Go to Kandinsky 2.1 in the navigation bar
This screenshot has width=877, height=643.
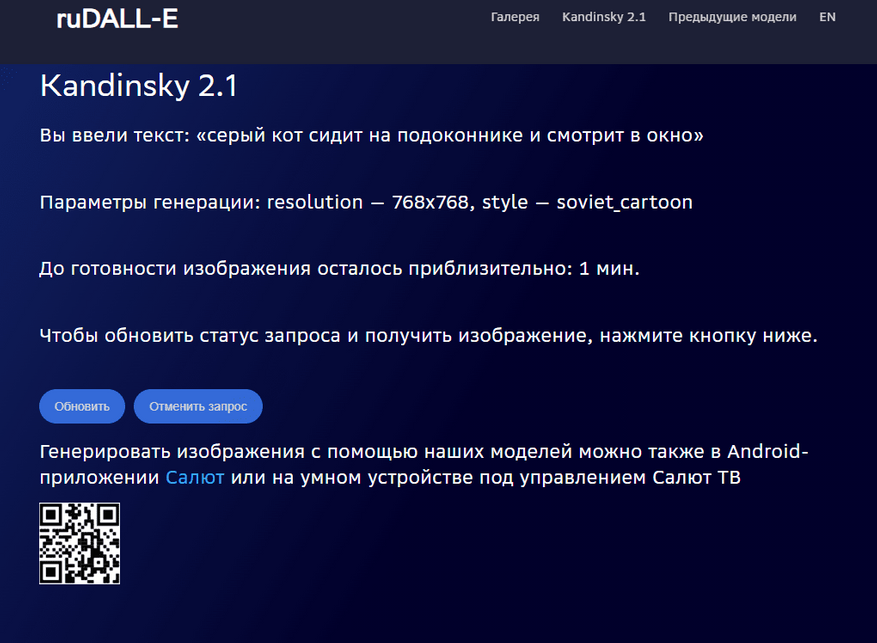pos(603,17)
